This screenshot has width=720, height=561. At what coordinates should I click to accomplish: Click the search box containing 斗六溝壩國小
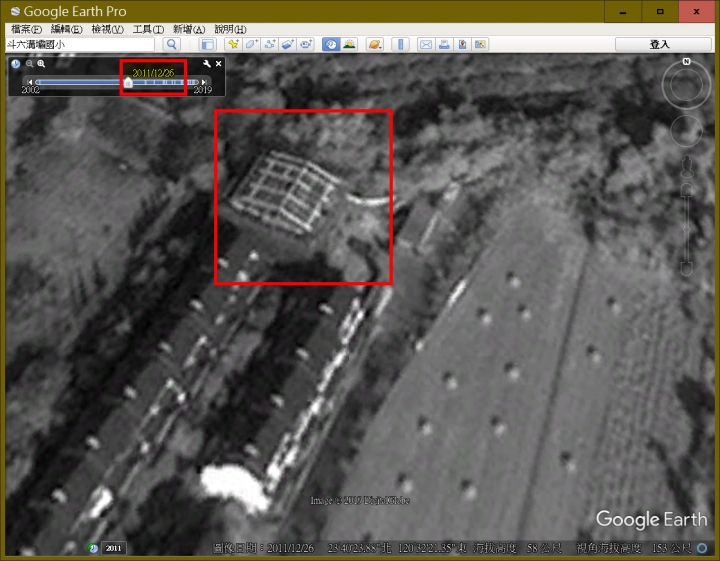[x=80, y=45]
